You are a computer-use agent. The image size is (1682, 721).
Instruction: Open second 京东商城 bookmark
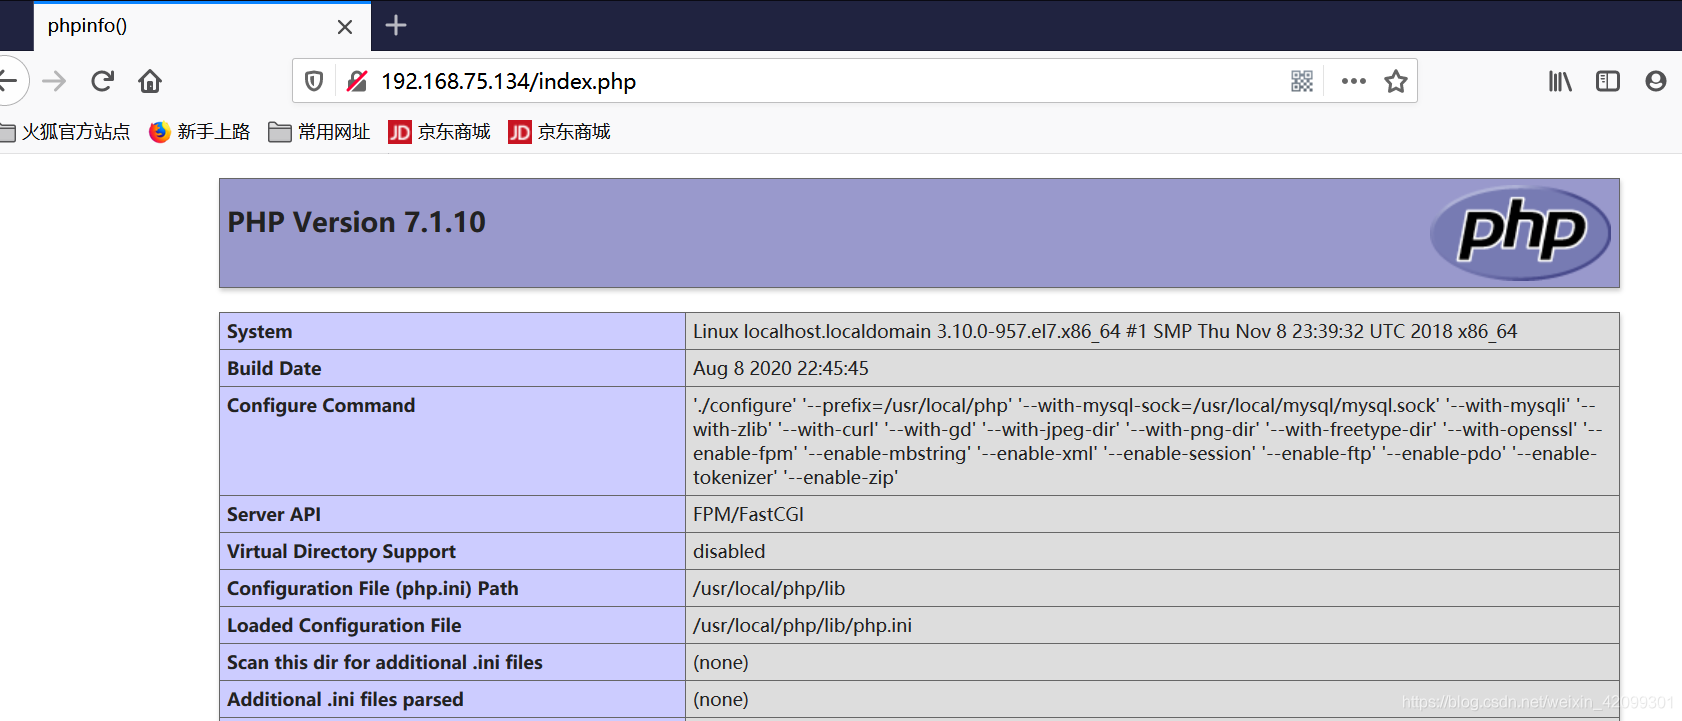(559, 132)
